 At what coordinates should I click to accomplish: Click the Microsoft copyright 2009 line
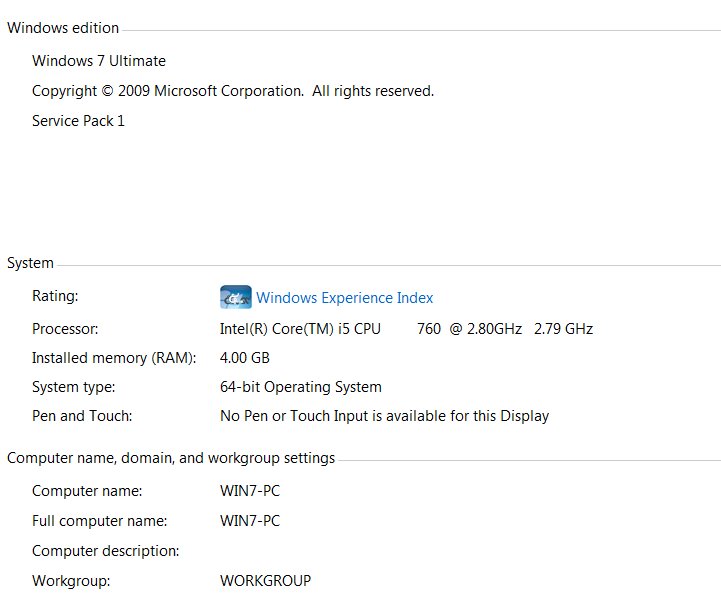click(233, 91)
